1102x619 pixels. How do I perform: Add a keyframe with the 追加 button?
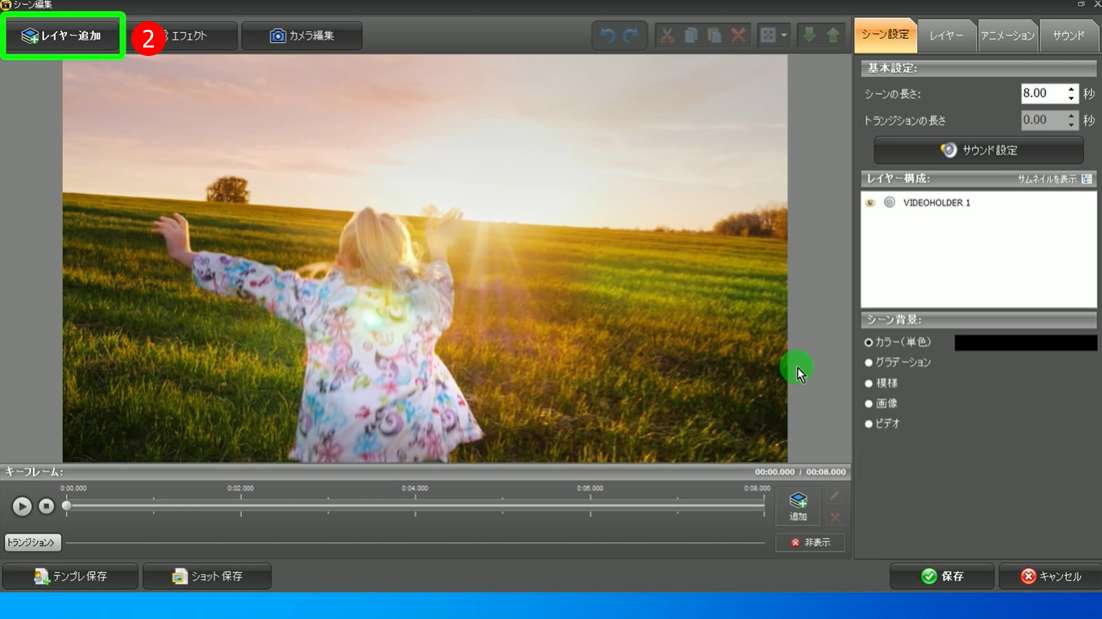pyautogui.click(x=797, y=506)
